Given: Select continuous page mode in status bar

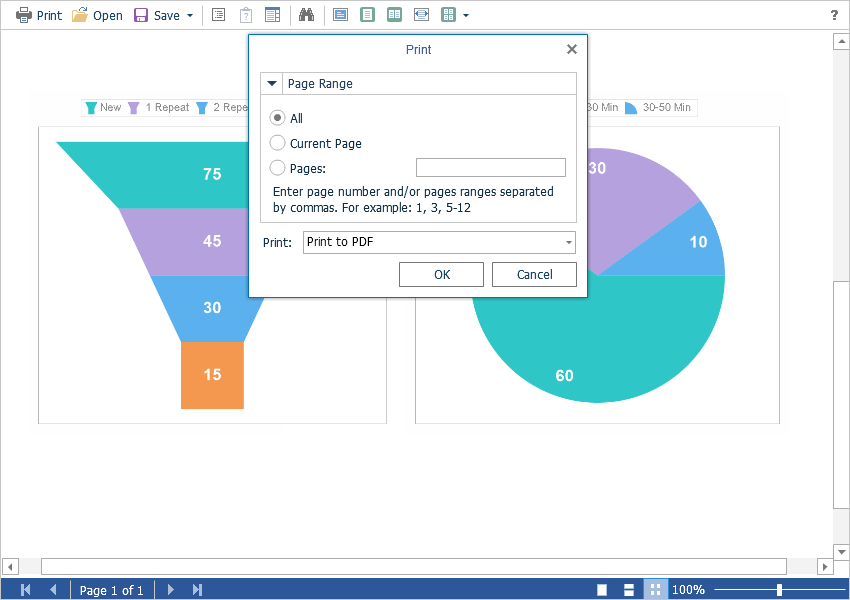Looking at the screenshot, I should click(629, 590).
